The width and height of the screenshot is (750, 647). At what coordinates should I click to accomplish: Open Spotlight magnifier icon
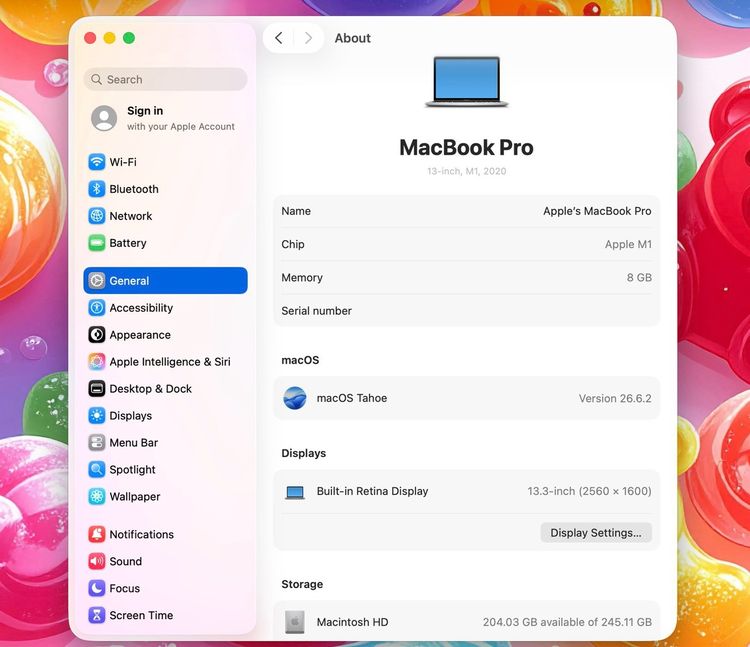pyautogui.click(x=97, y=470)
